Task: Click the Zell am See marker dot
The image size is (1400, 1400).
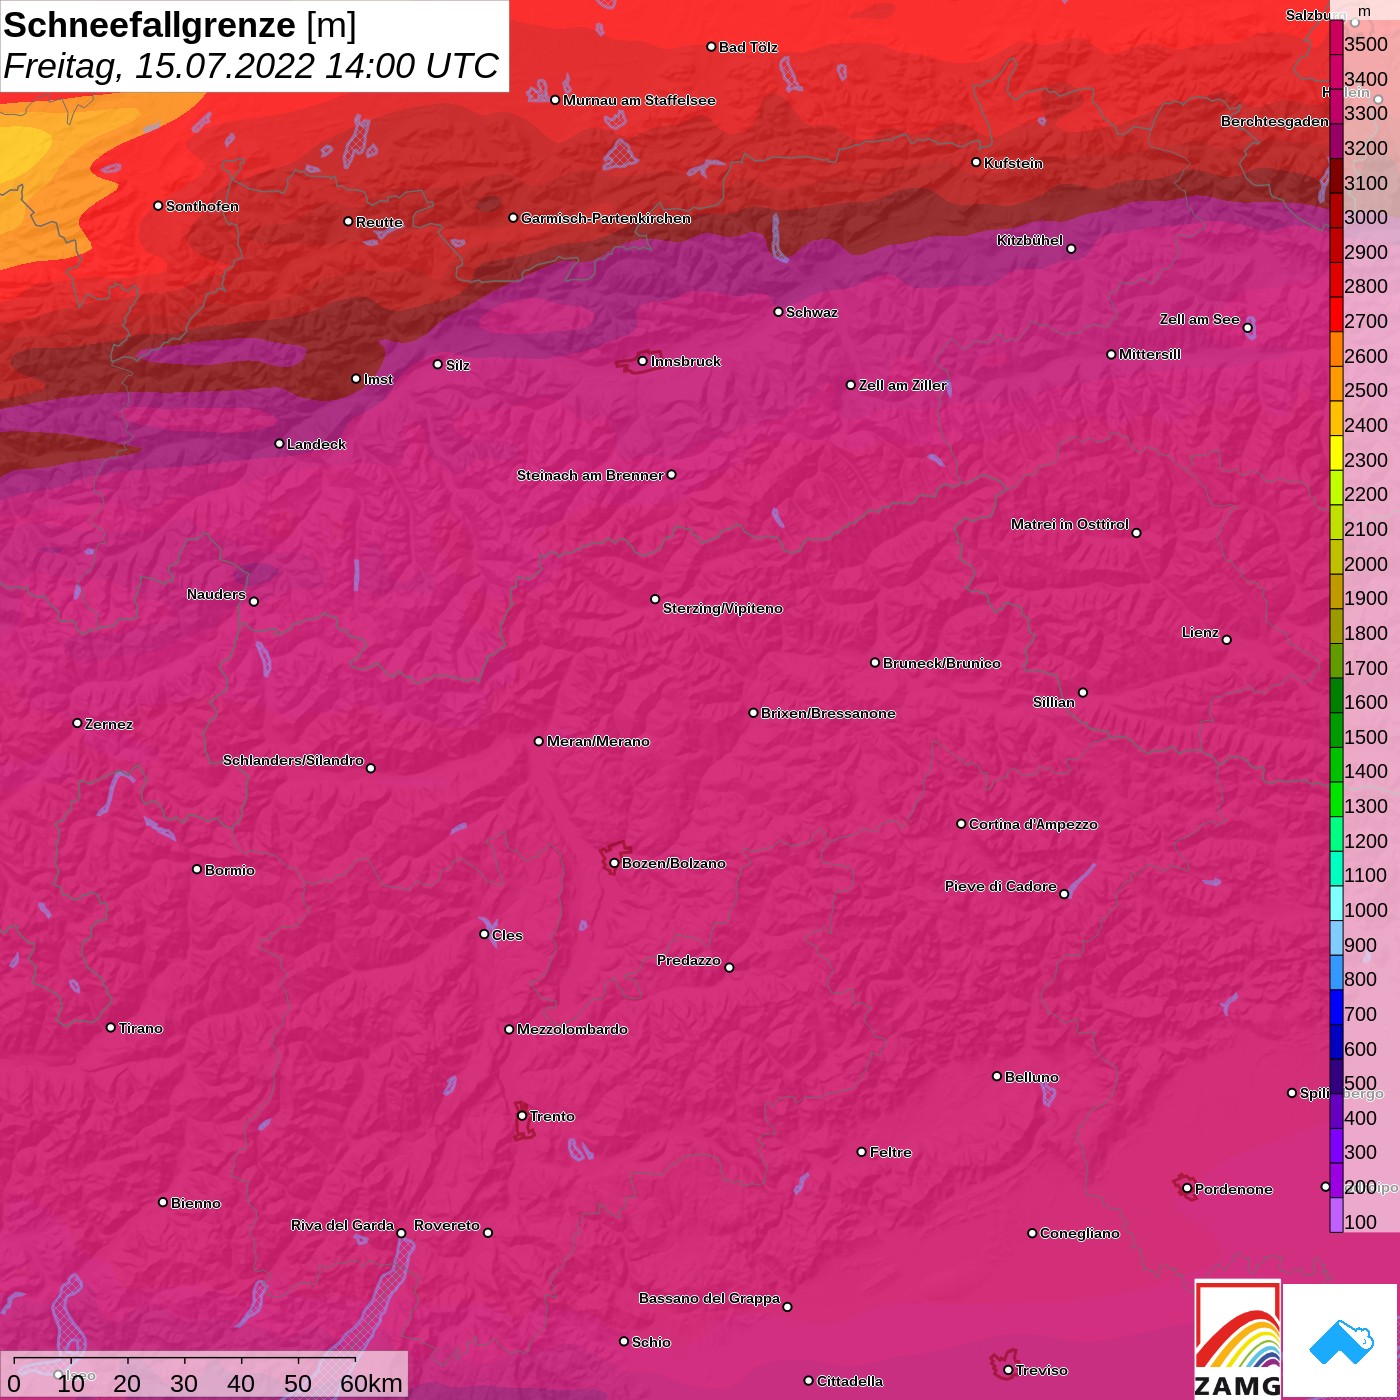Action: pos(1247,328)
